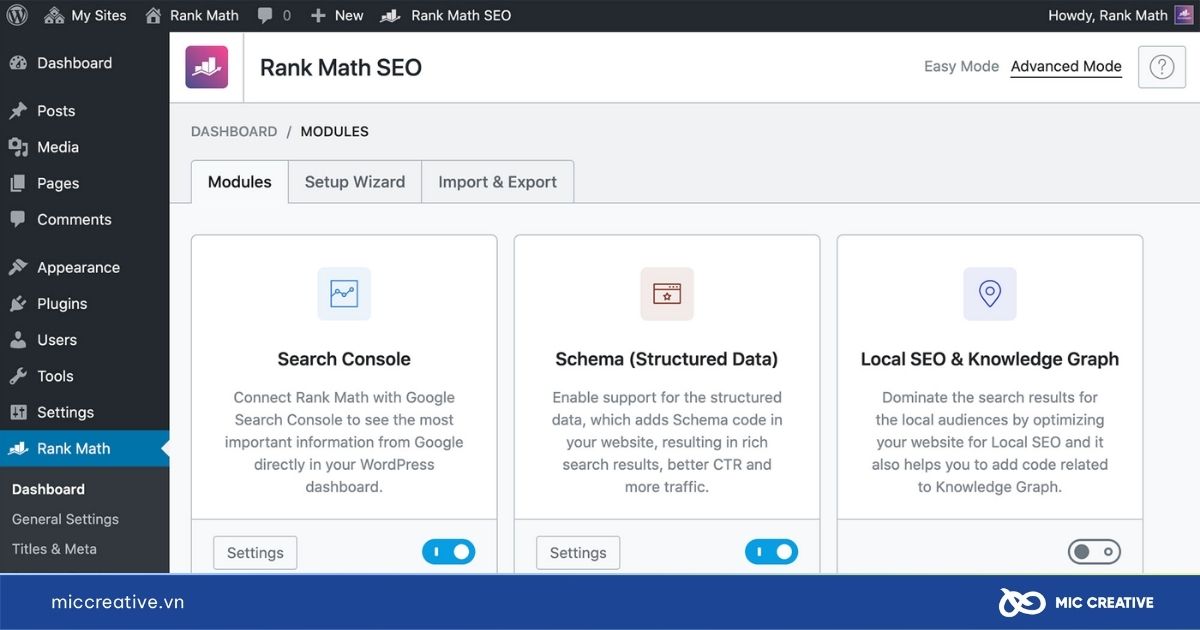Switch to the Setup Wizard tab
Image resolution: width=1200 pixels, height=630 pixels.
click(355, 182)
